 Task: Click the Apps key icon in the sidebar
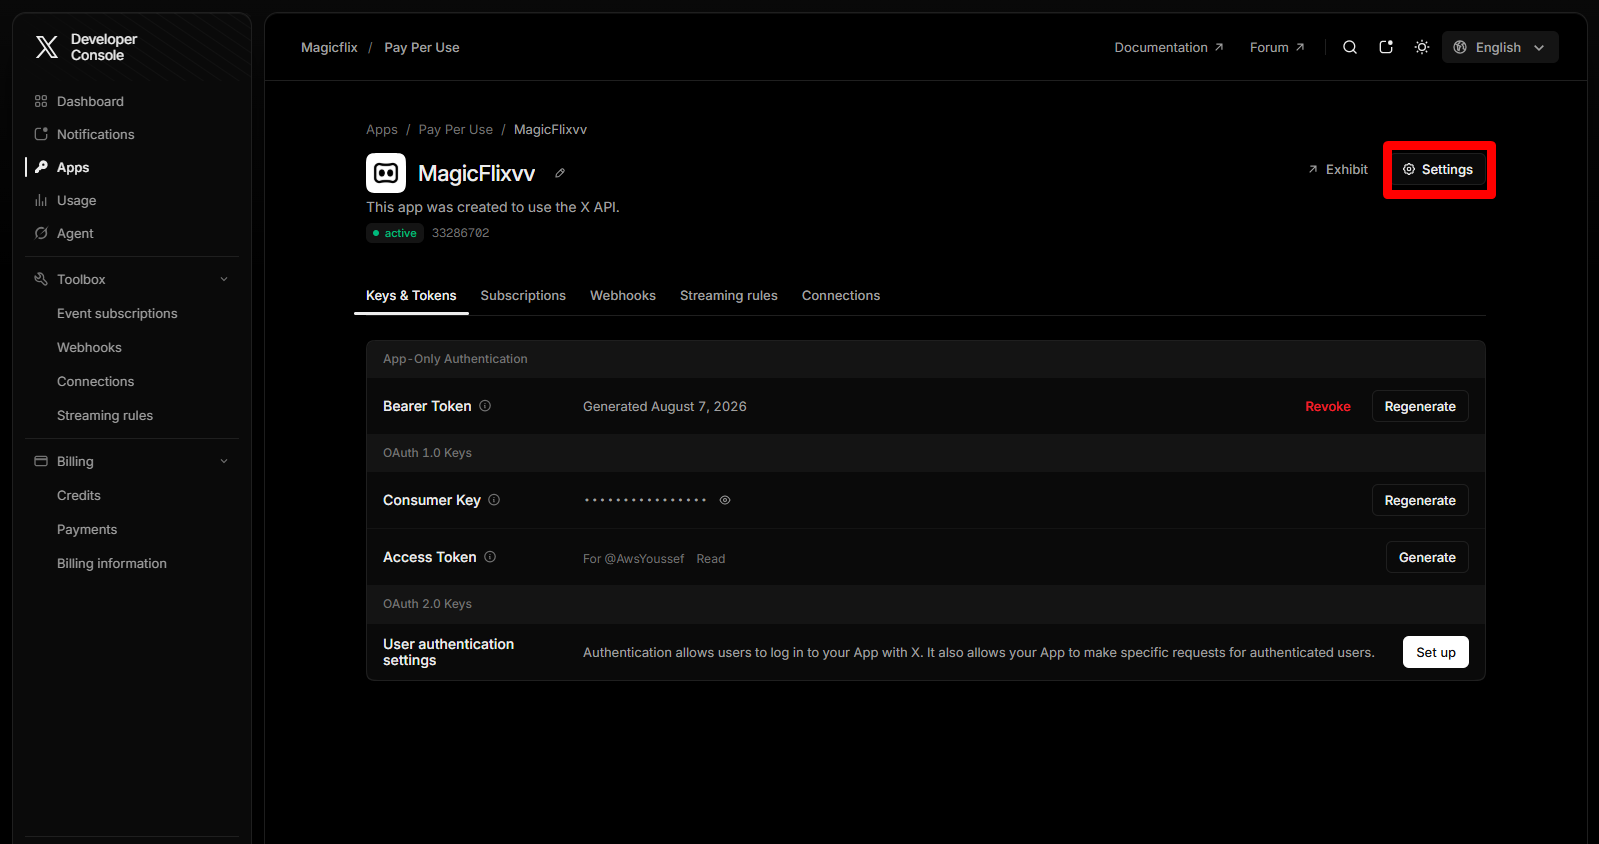tap(41, 167)
